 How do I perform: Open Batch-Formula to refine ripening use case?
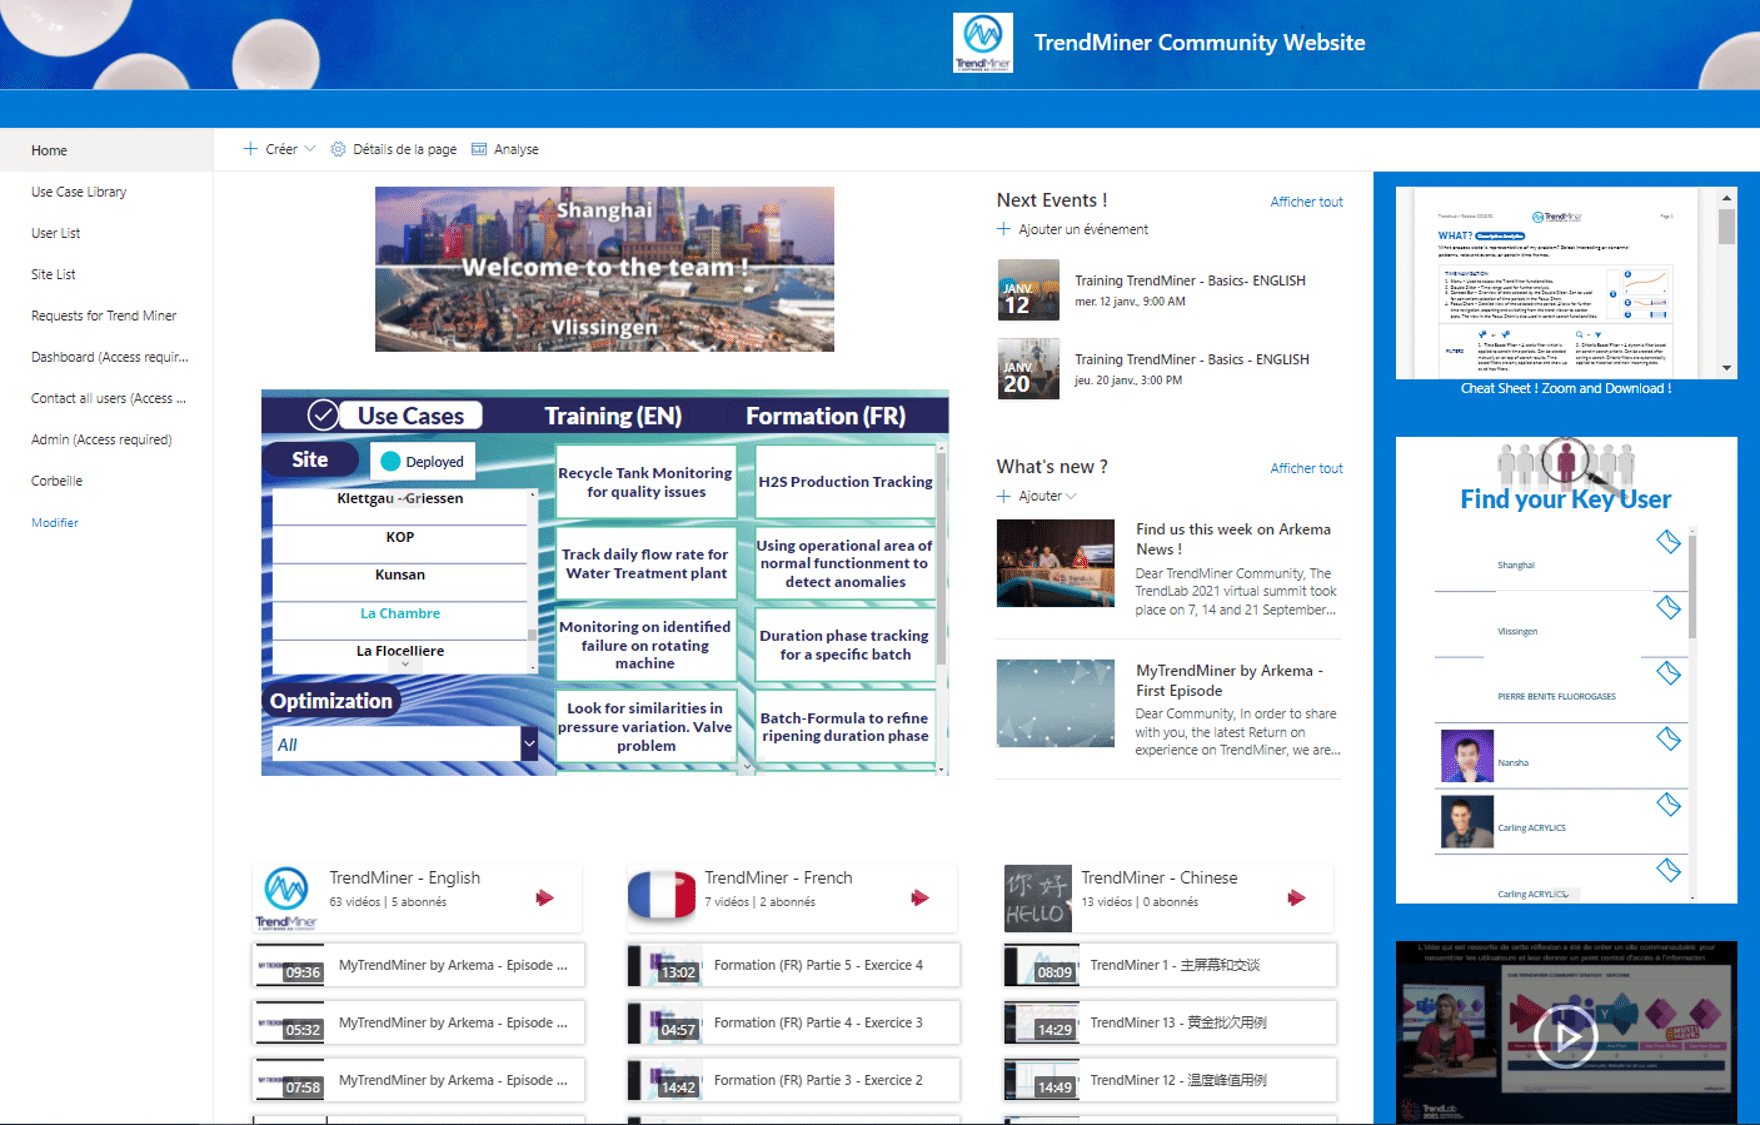pos(845,727)
